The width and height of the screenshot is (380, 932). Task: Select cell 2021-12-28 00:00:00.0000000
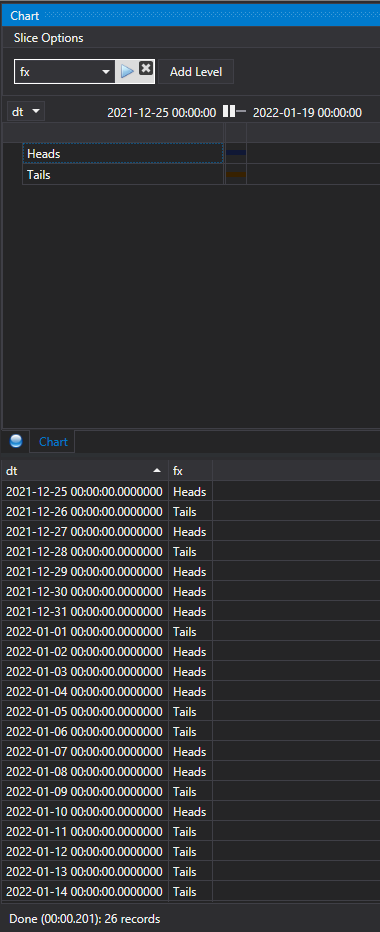point(84,552)
